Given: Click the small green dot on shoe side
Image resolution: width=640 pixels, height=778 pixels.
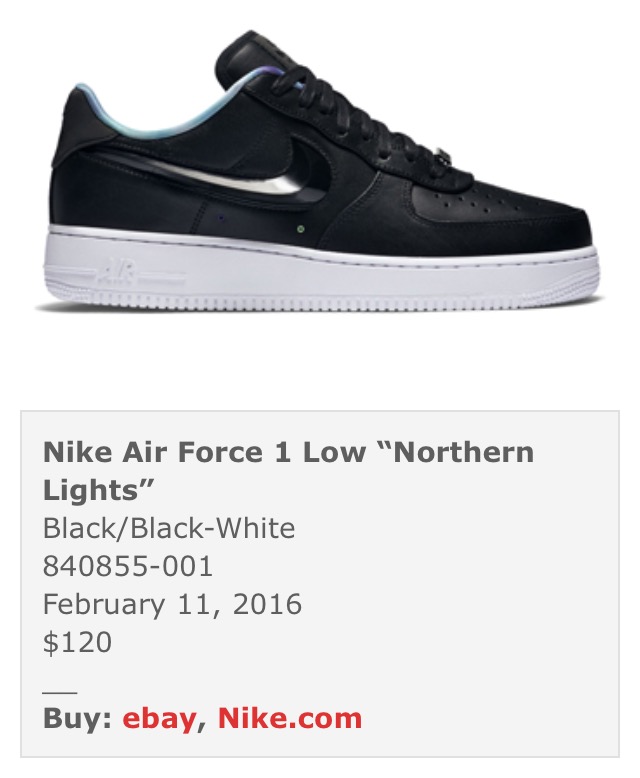Looking at the screenshot, I should pos(300,229).
